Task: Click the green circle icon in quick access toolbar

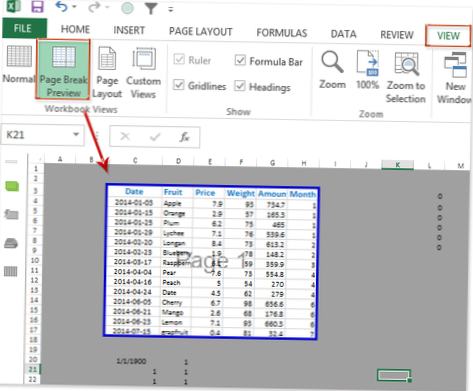Action: pos(127,8)
